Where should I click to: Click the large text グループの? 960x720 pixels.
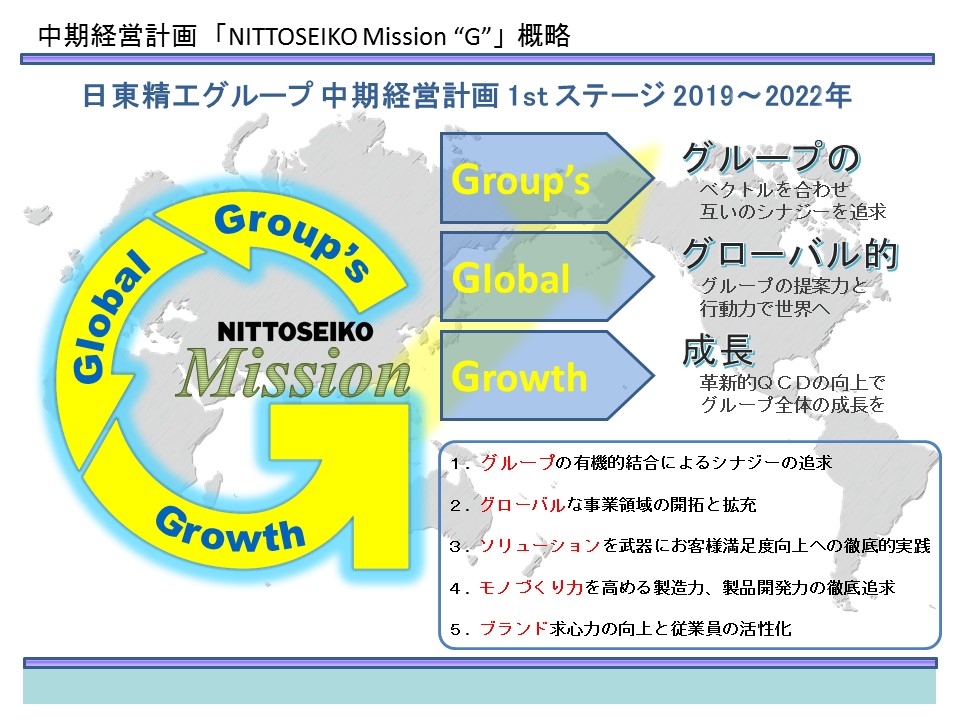[771, 158]
